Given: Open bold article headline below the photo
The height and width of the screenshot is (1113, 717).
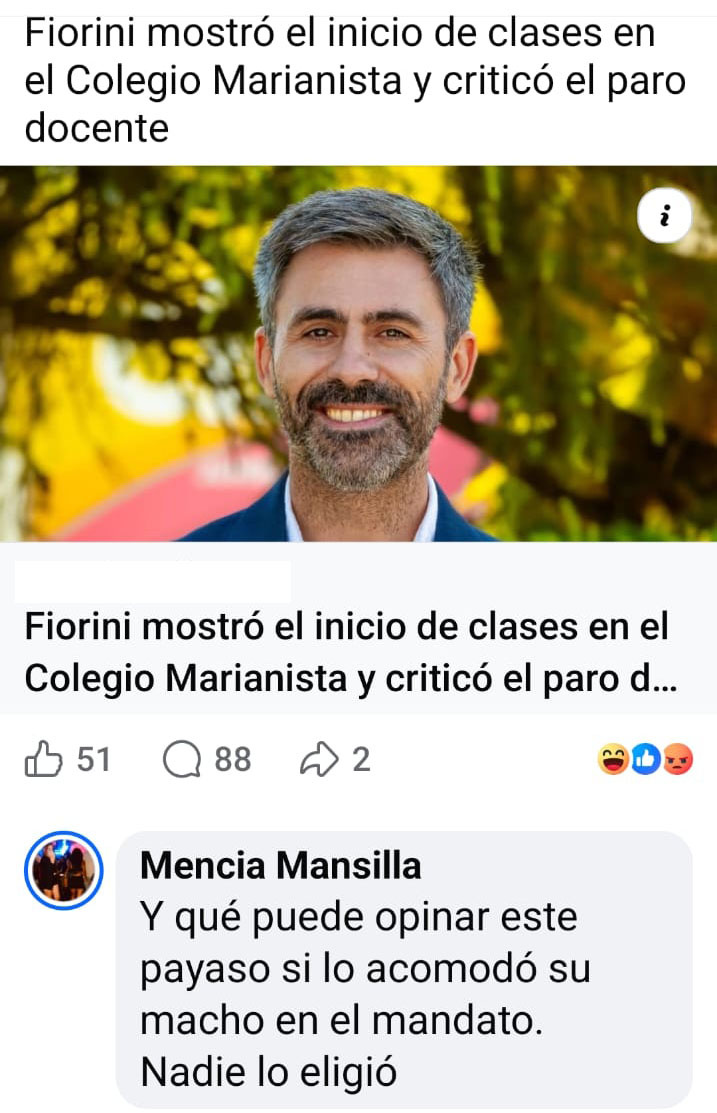Looking at the screenshot, I should (351, 652).
